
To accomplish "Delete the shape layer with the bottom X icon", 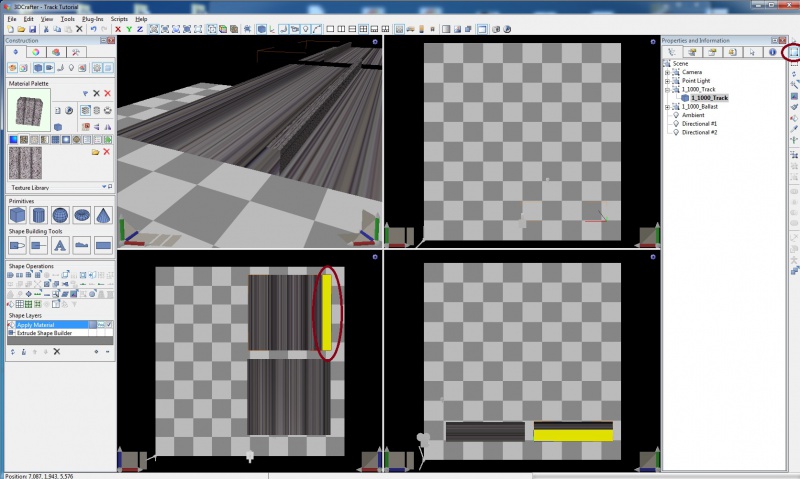I will 57,351.
